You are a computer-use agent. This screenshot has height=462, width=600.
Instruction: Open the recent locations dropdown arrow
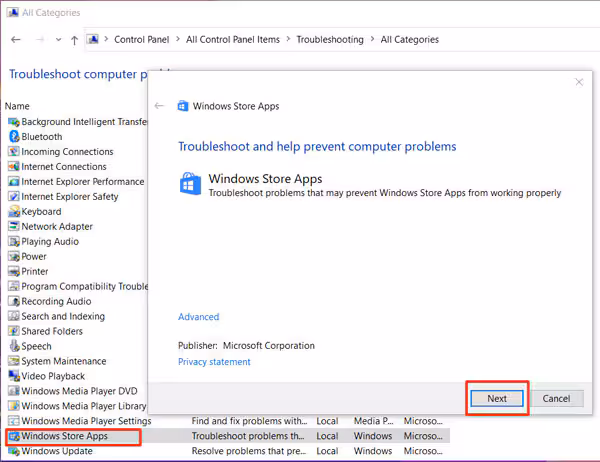(x=58, y=40)
